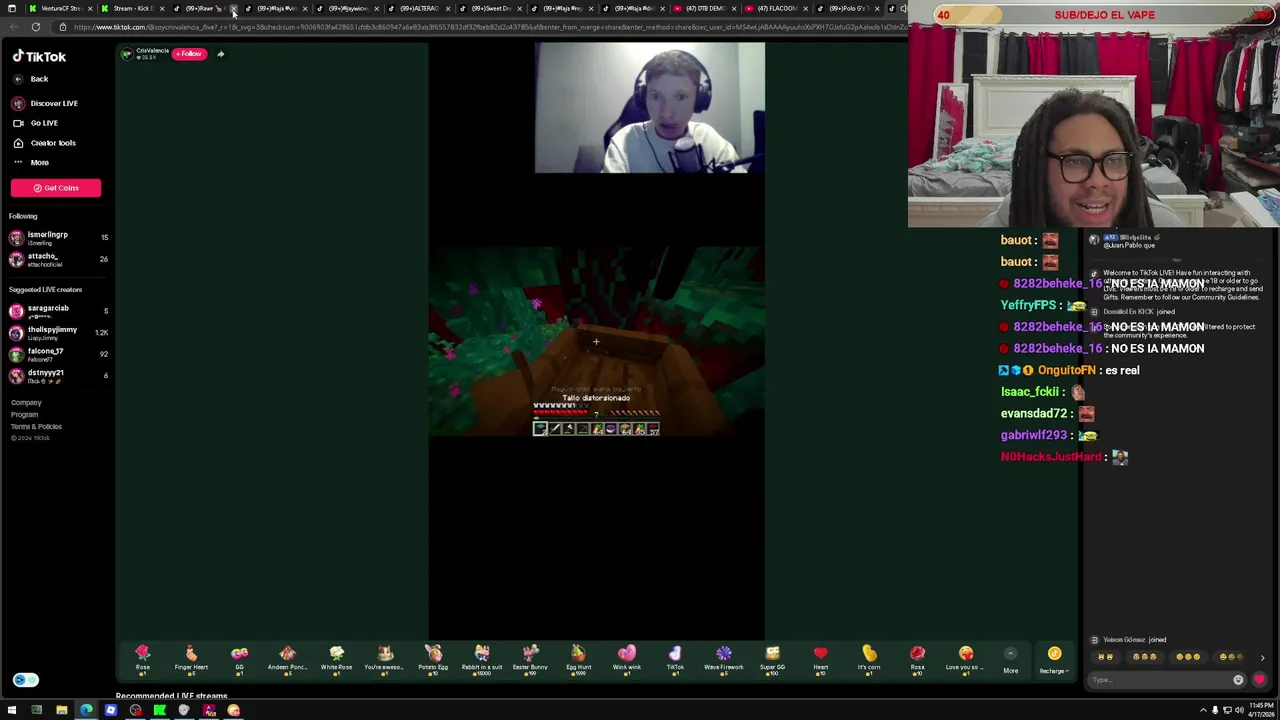
Task: Show more quick emoji reactions arrow
Action: point(1262,658)
